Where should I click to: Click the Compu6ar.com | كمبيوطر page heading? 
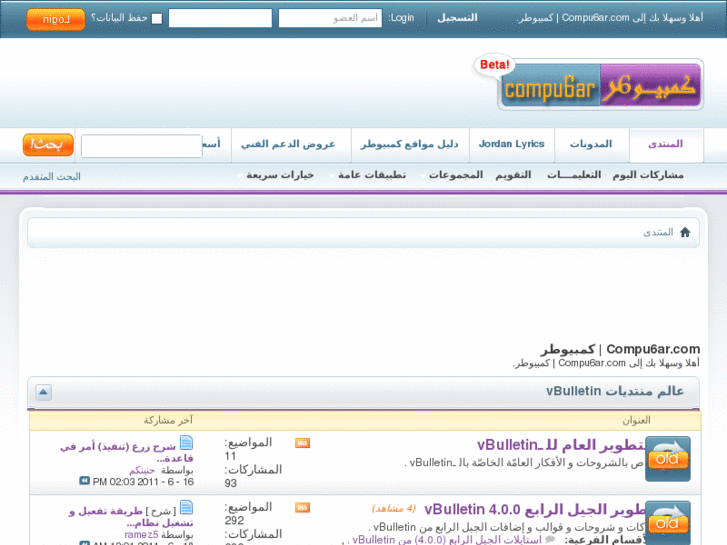(620, 349)
